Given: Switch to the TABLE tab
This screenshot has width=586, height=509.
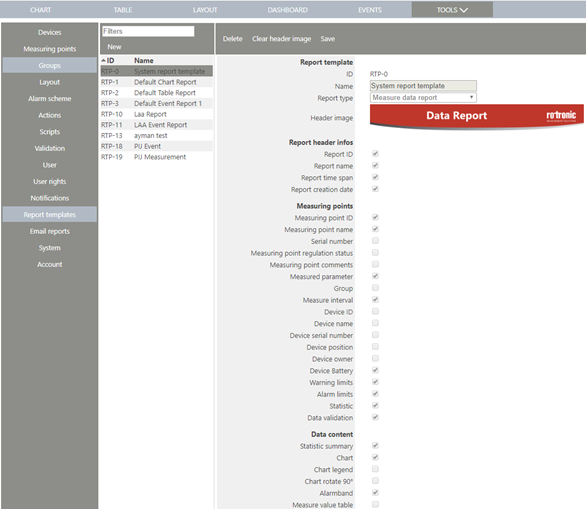Looking at the screenshot, I should click(123, 10).
